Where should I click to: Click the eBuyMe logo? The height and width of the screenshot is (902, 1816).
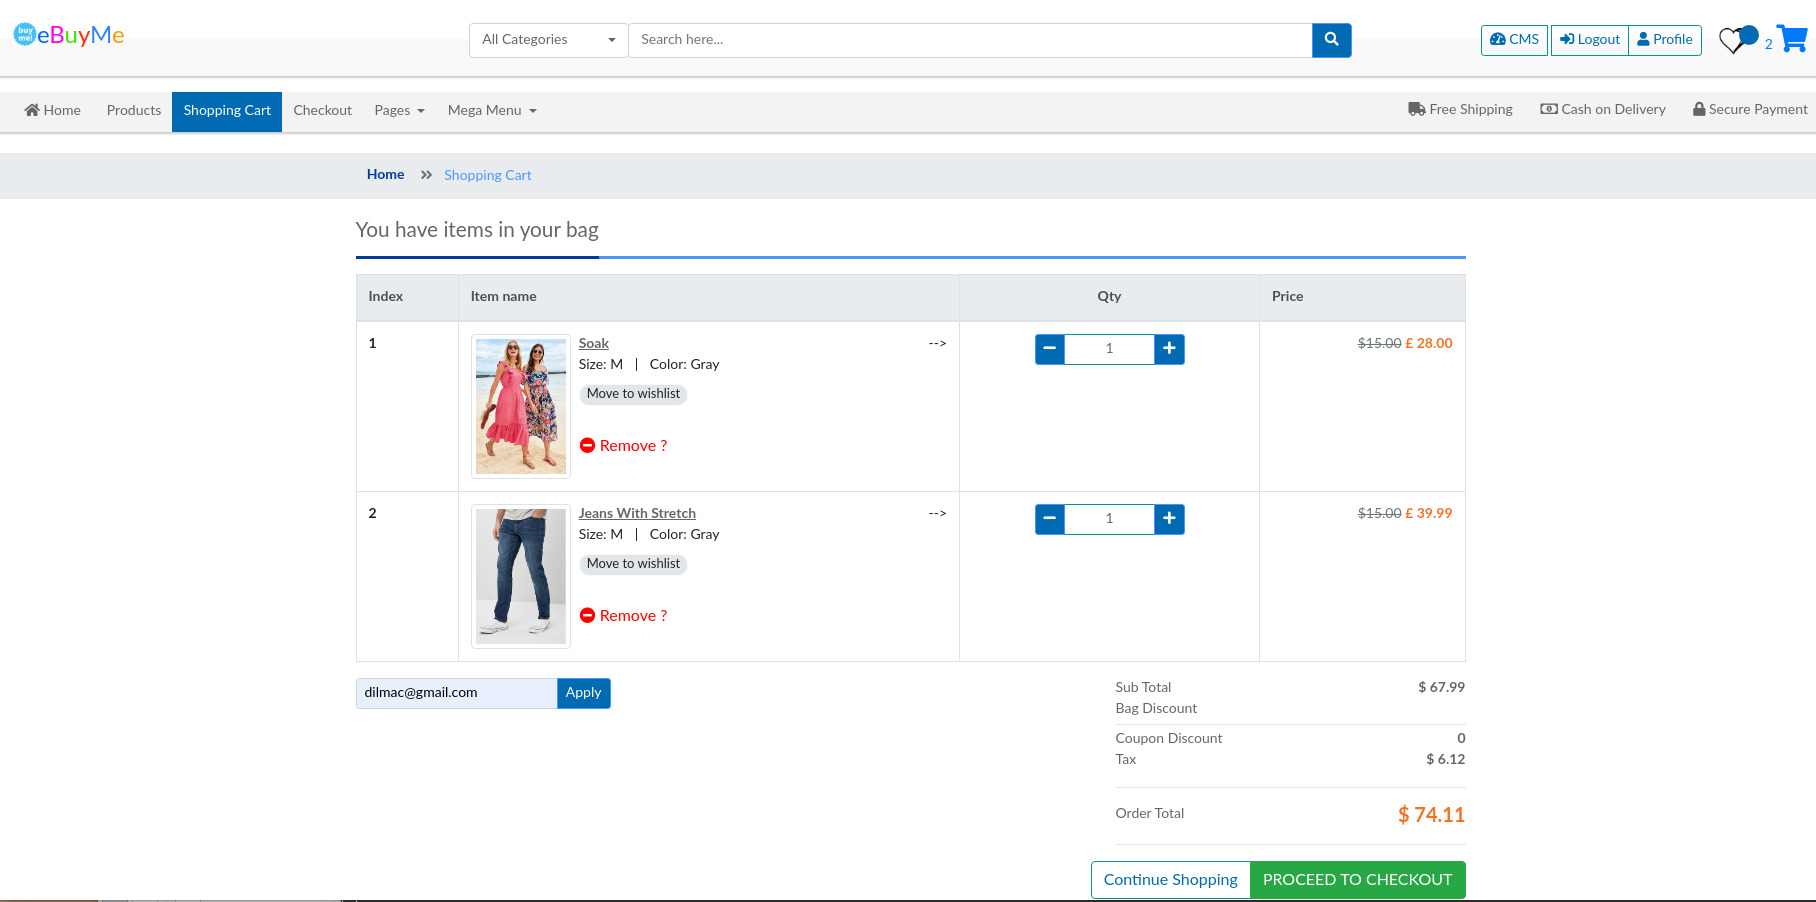point(69,35)
